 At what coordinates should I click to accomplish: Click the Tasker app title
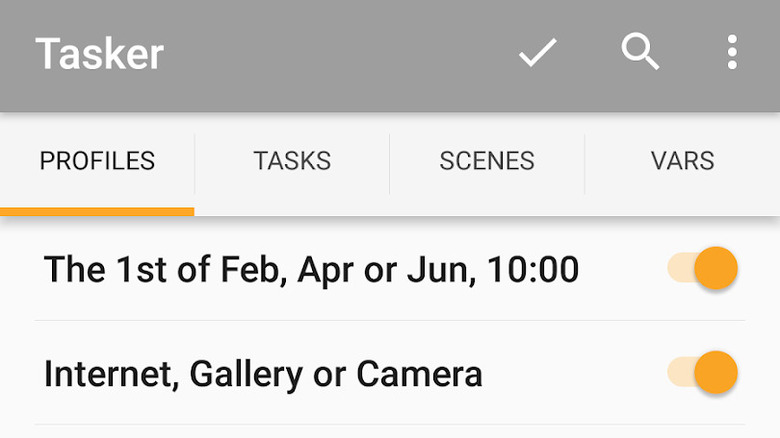point(100,53)
